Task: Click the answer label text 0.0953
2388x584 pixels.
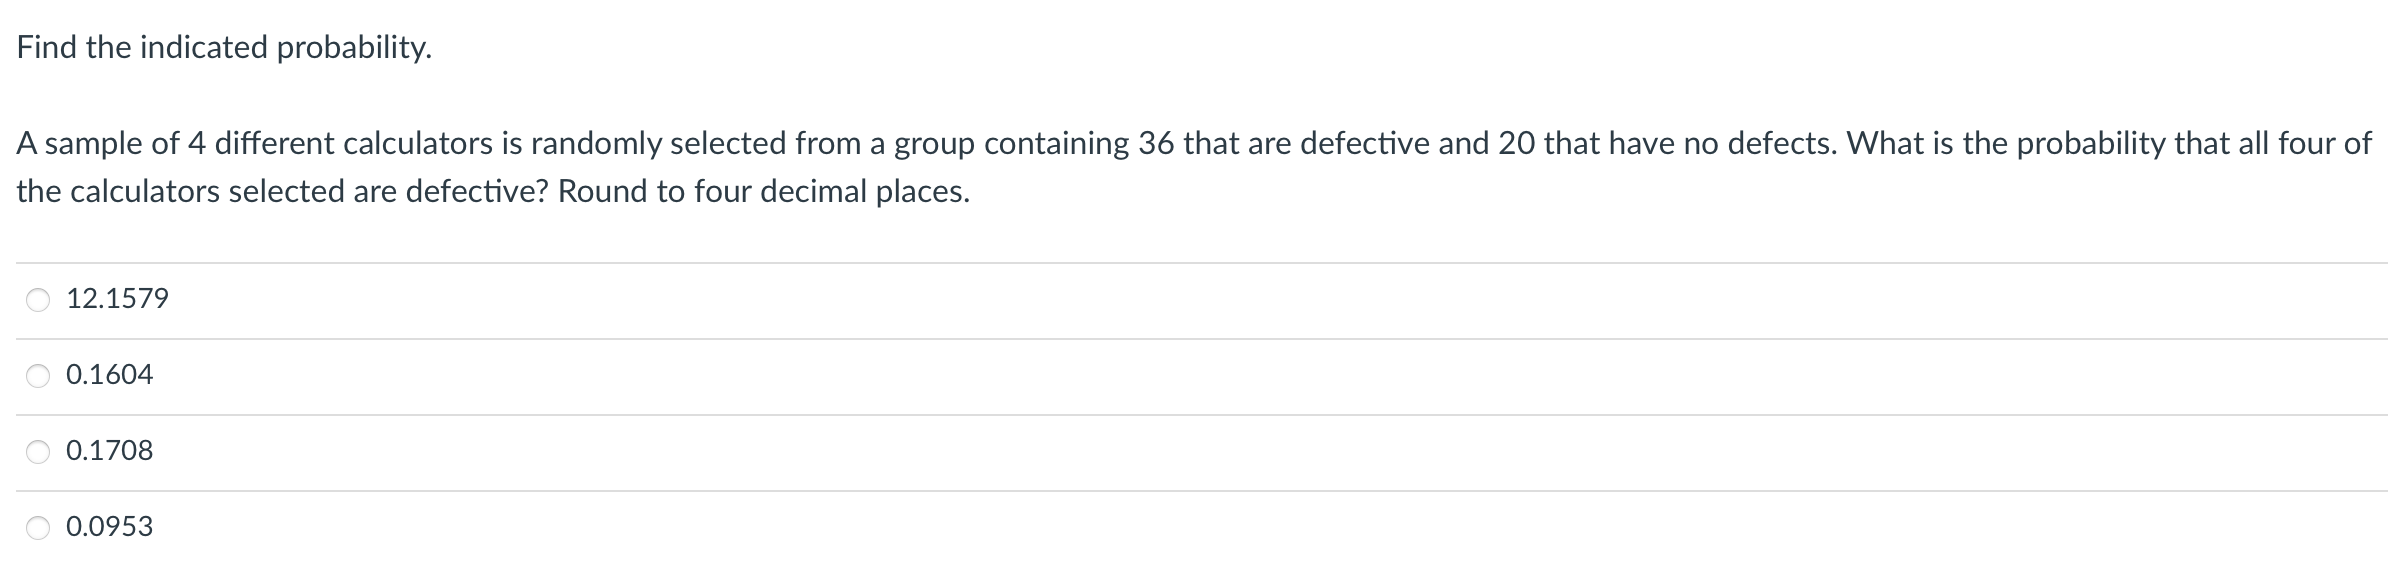Action: click(110, 527)
